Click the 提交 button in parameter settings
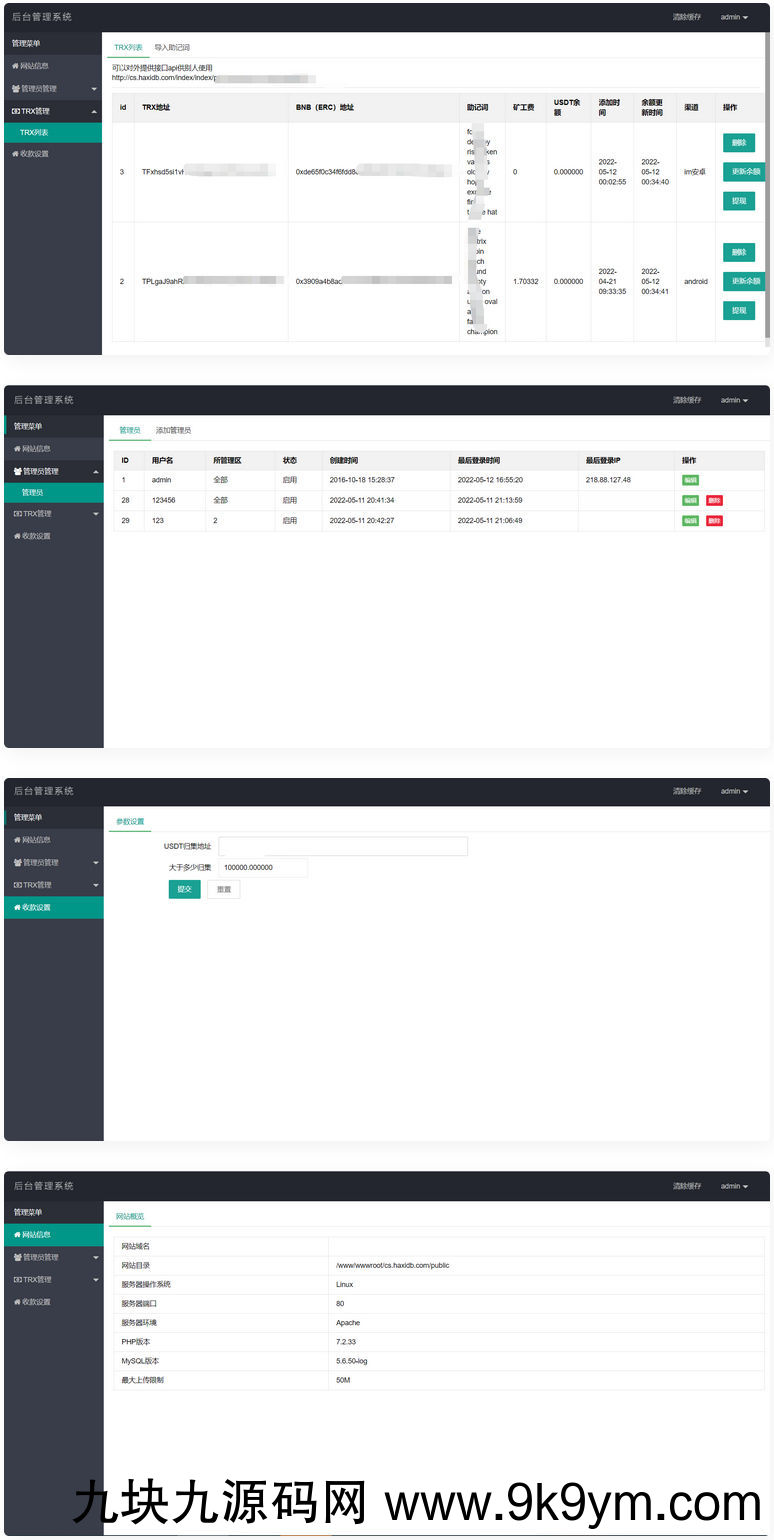 point(184,889)
